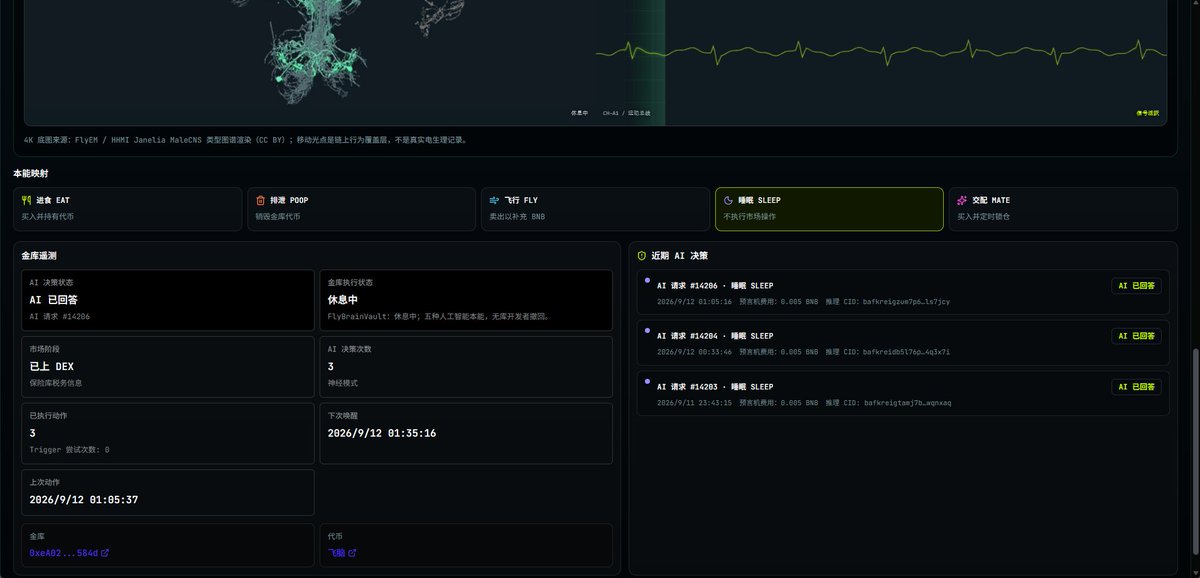Image resolution: width=1200 pixels, height=578 pixels.
Task: Click the shield icon beside 近期 AI 决策
Action: tap(642, 256)
